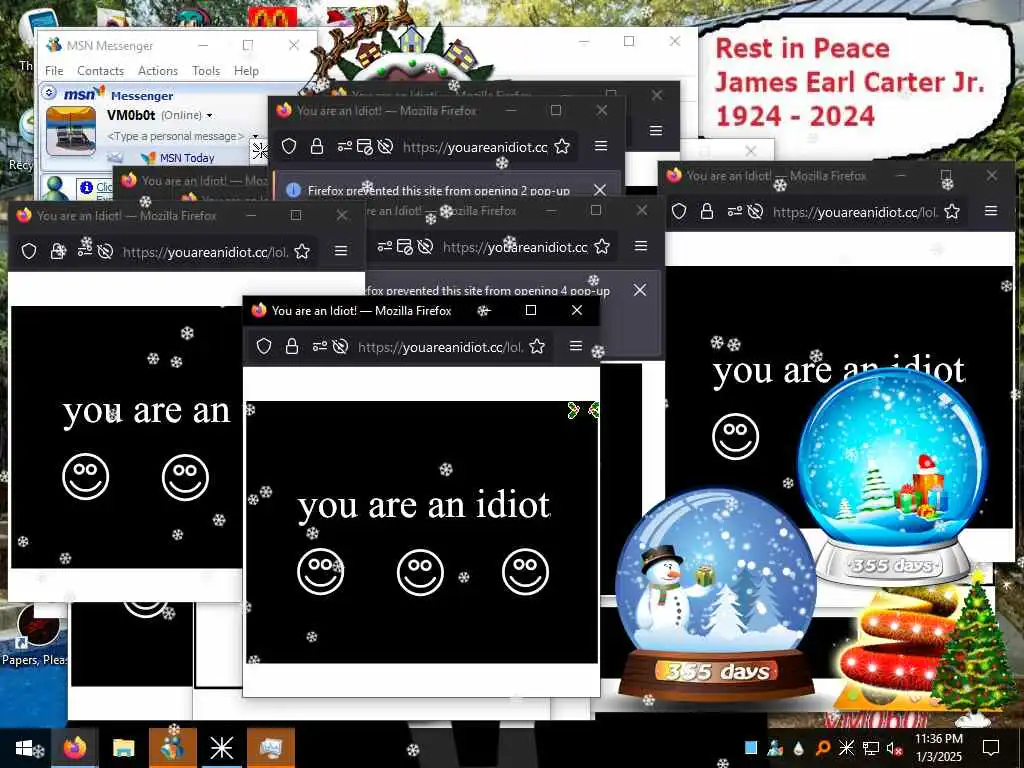Dismiss the 'prevented 4 pop-up' notification bar

(x=639, y=290)
